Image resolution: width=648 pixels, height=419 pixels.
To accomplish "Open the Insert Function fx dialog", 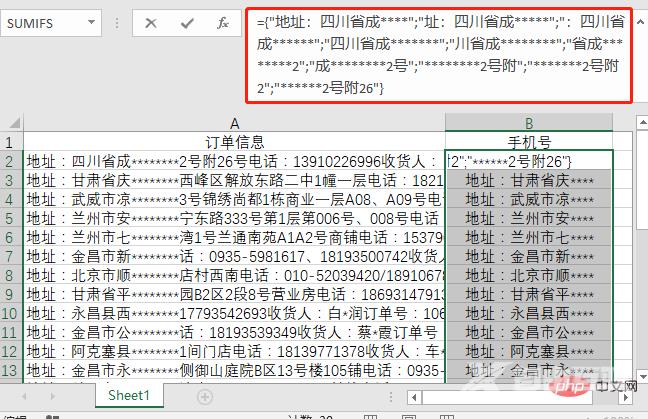I will point(223,23).
